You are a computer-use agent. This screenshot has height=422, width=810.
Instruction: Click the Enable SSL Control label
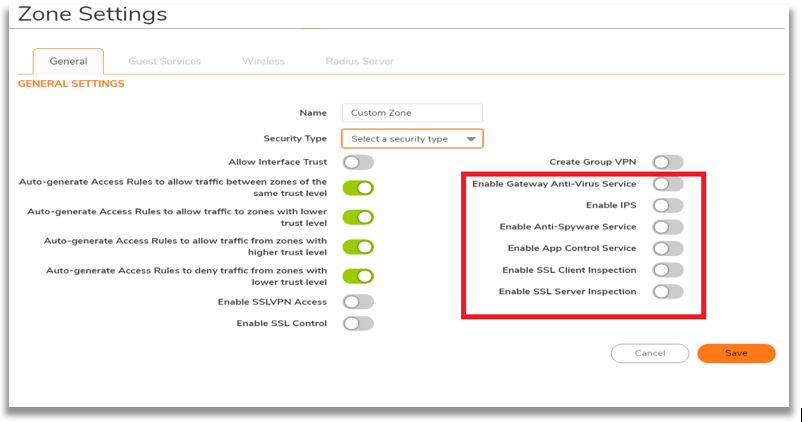[282, 323]
